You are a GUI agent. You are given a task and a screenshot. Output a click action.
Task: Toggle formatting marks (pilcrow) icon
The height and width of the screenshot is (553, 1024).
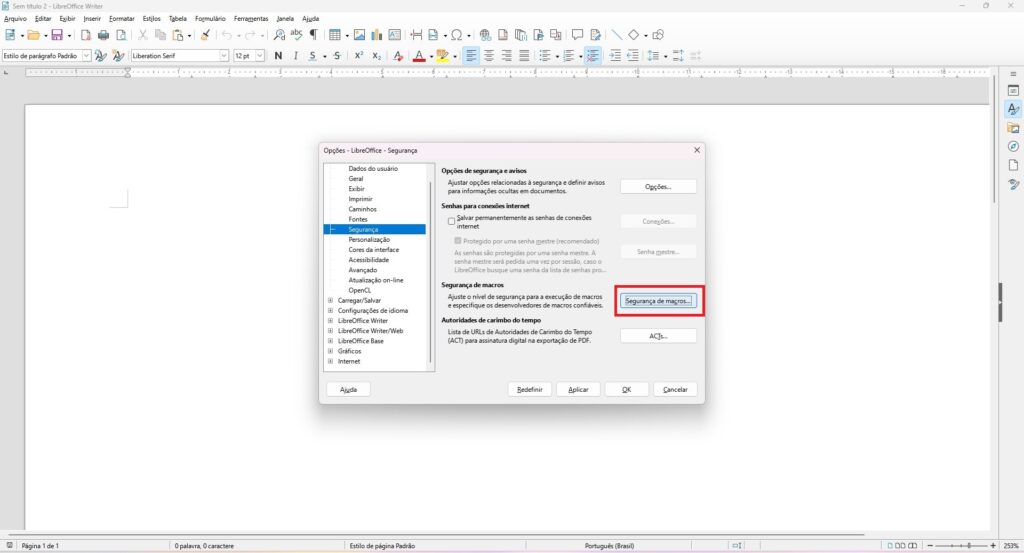point(313,35)
